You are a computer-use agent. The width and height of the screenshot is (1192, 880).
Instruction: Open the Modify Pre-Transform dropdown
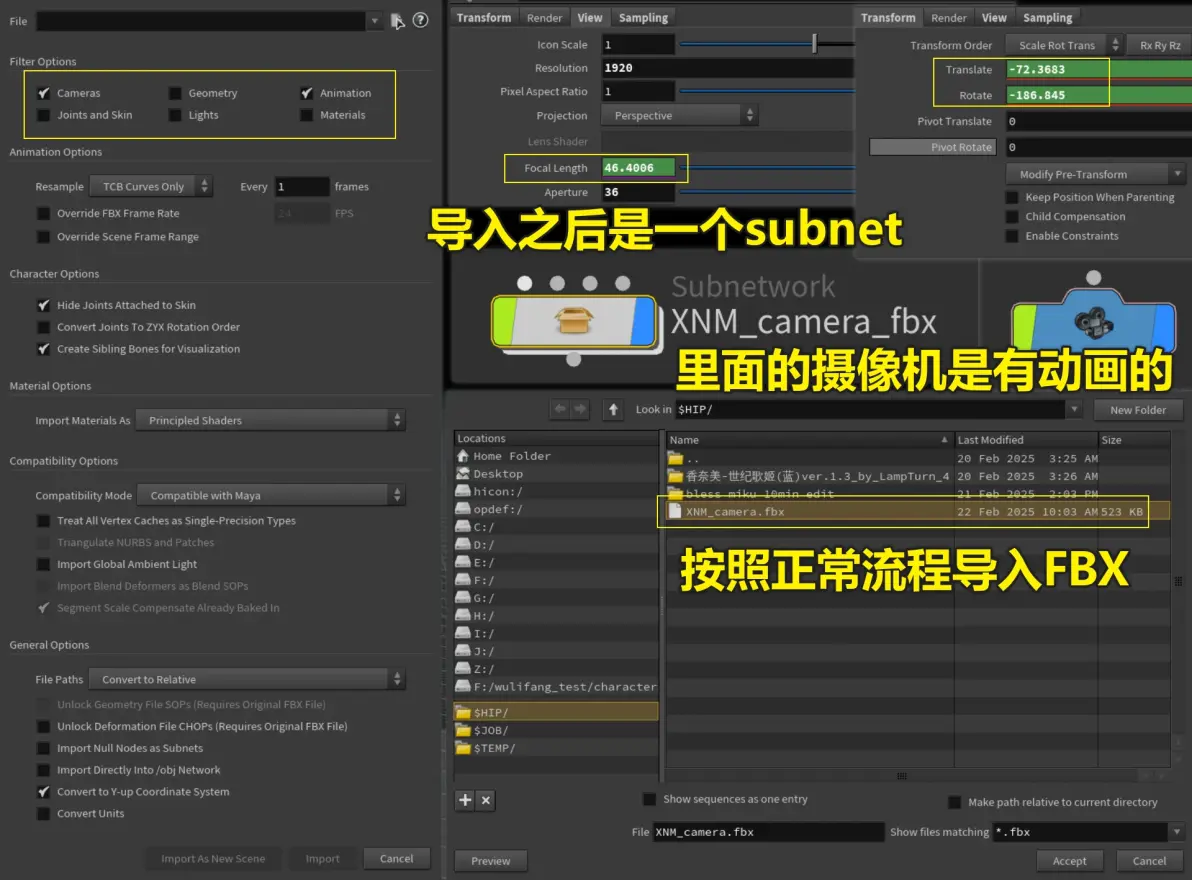[1095, 174]
